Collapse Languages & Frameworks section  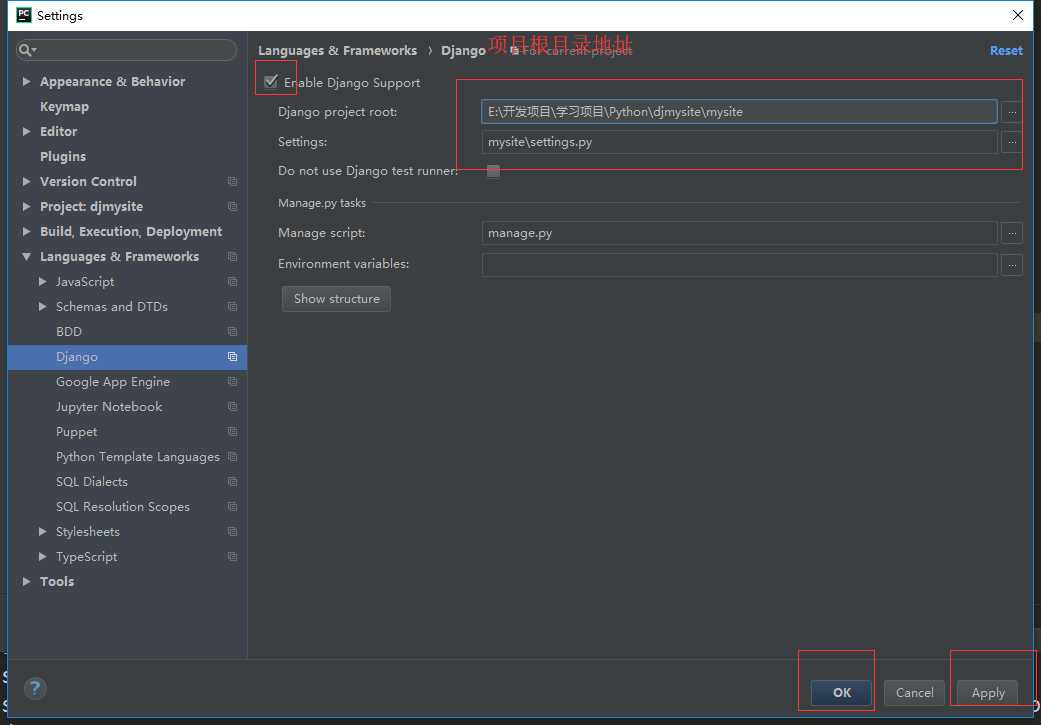27,257
